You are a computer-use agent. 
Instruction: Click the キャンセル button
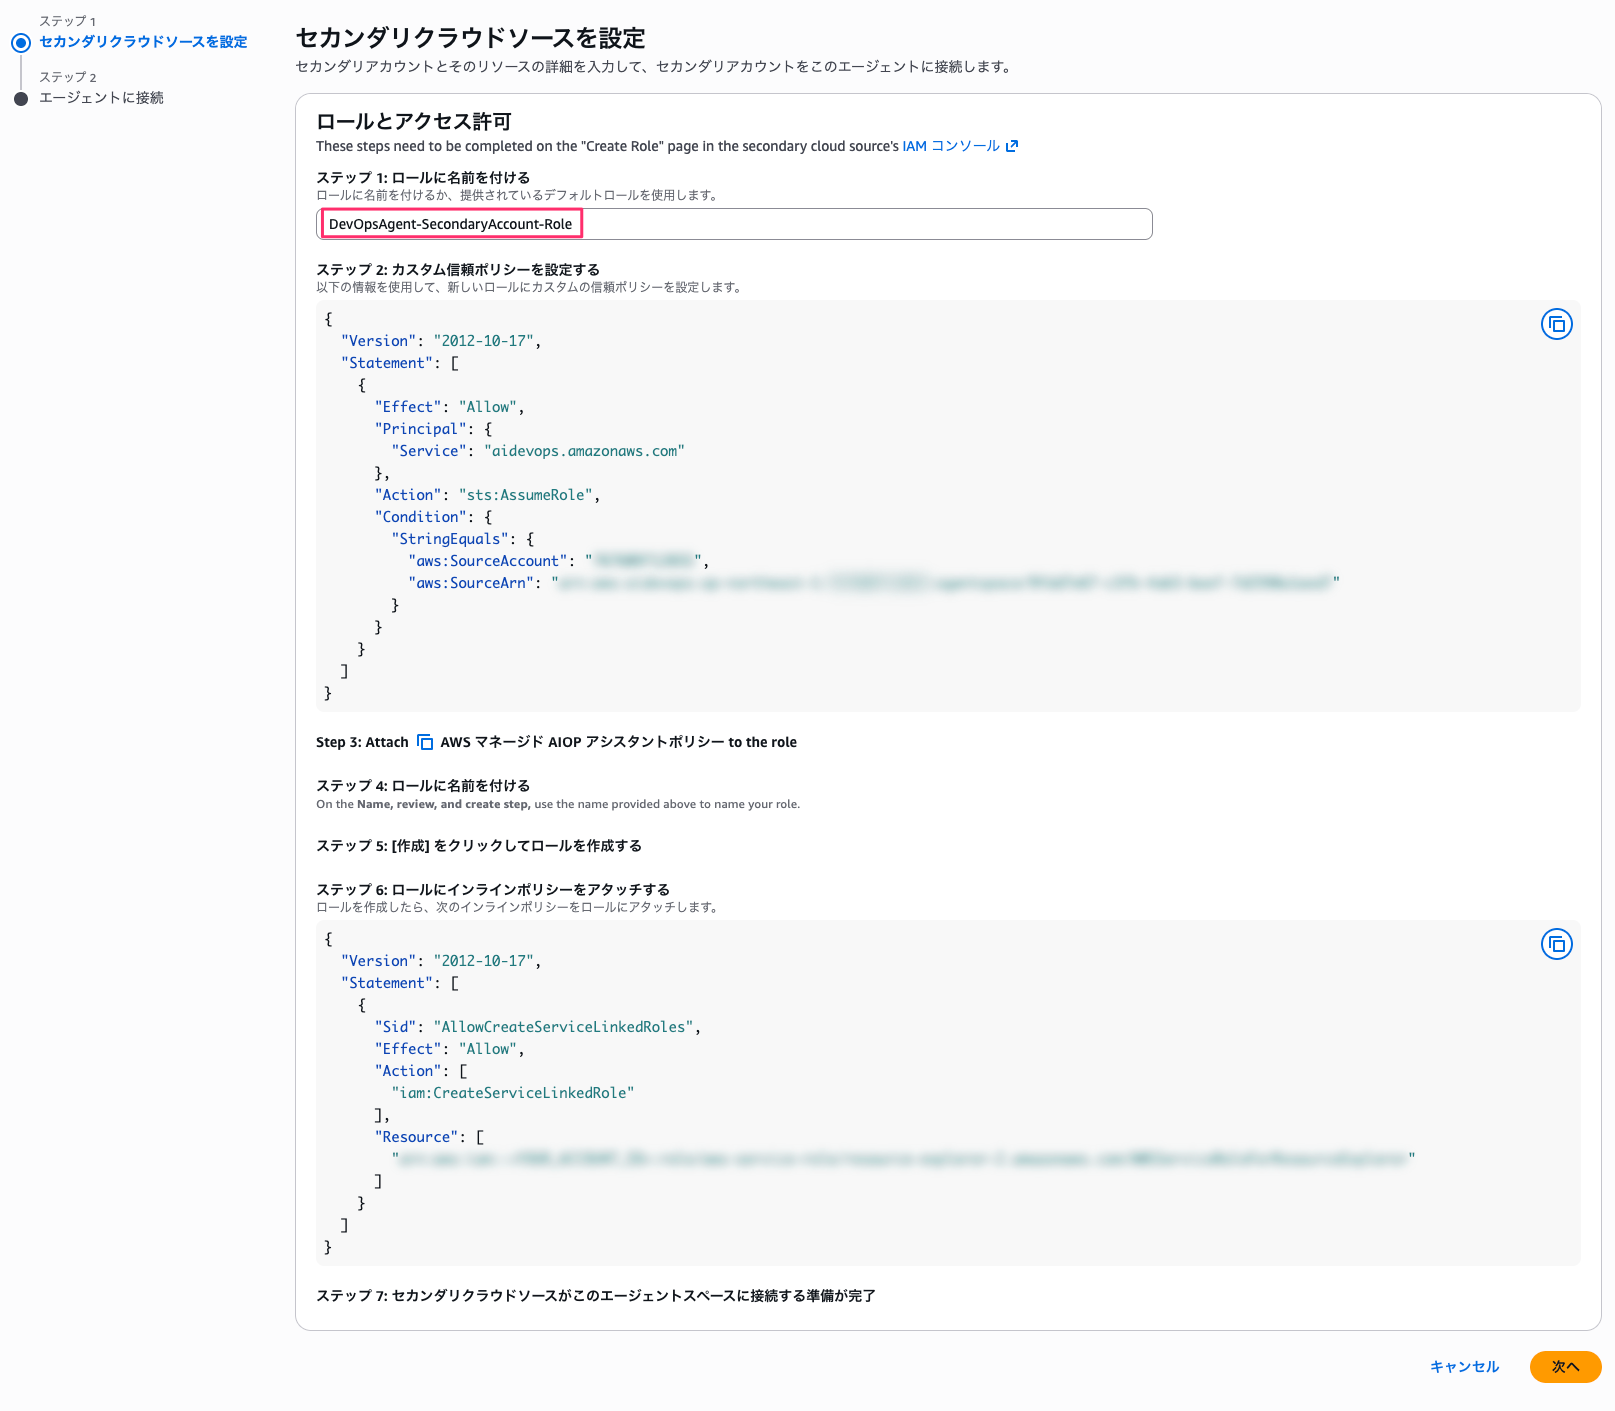pos(1464,1367)
